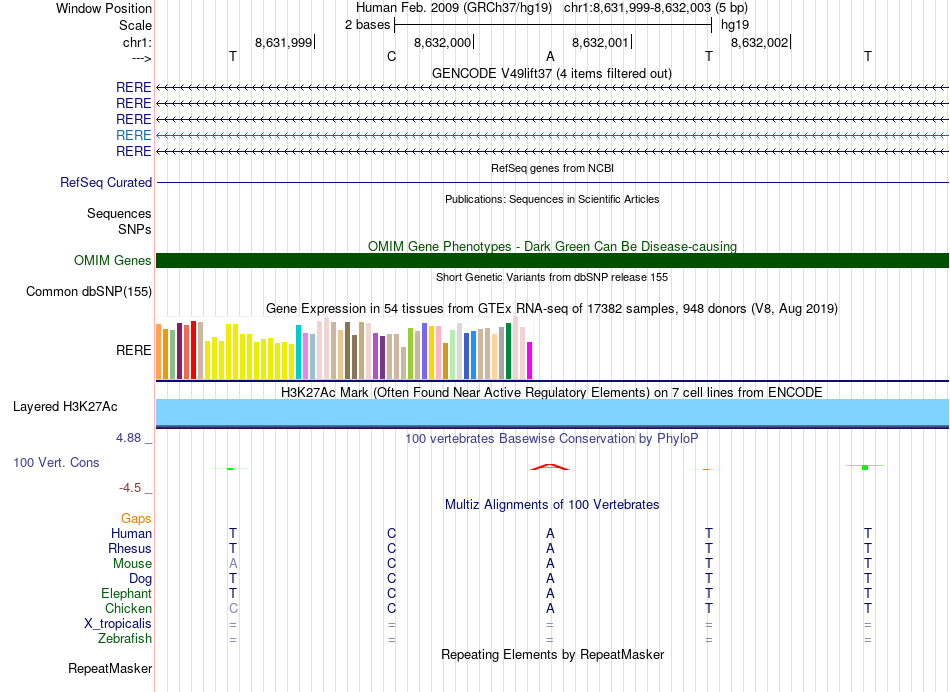Click the chr1: ruler label
950x692 pixels.
pyautogui.click(x=137, y=42)
